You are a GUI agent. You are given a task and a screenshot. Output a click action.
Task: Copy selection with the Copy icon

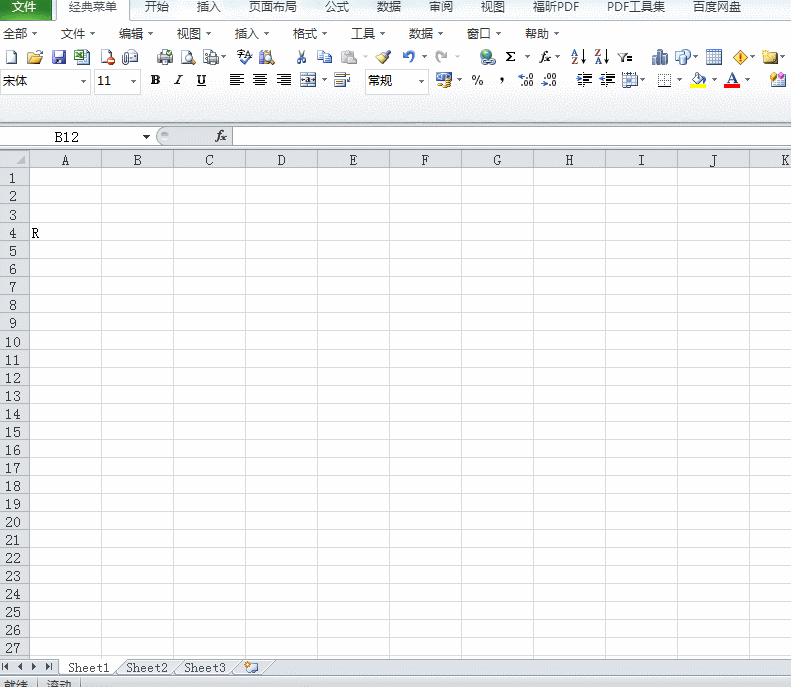[324, 57]
